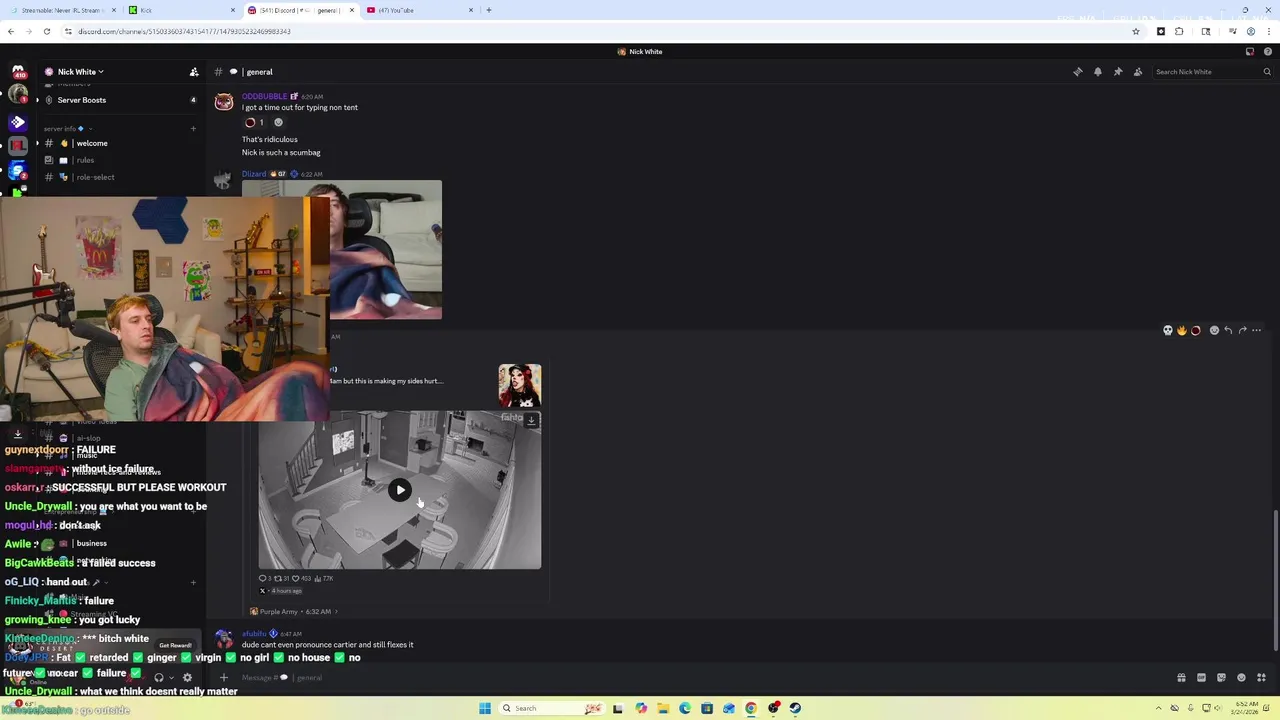Open Discord help icon
Image resolution: width=1280 pixels, height=720 pixels.
(x=1268, y=52)
